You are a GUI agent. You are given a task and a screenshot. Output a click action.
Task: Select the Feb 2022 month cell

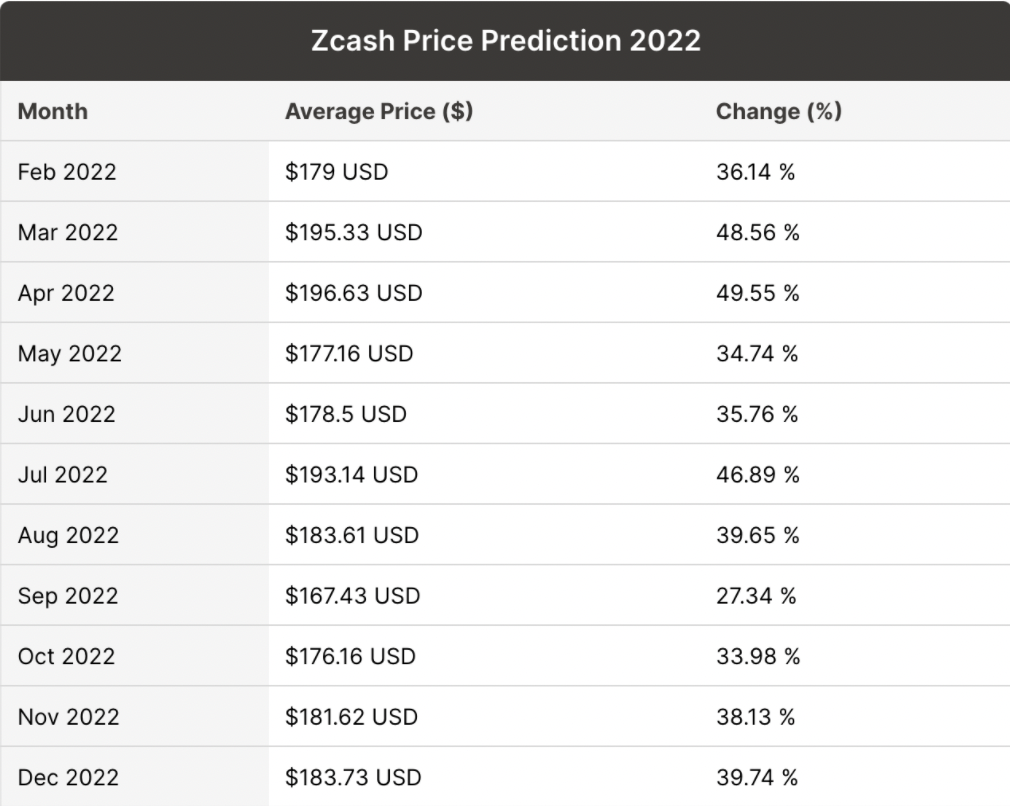click(x=67, y=172)
